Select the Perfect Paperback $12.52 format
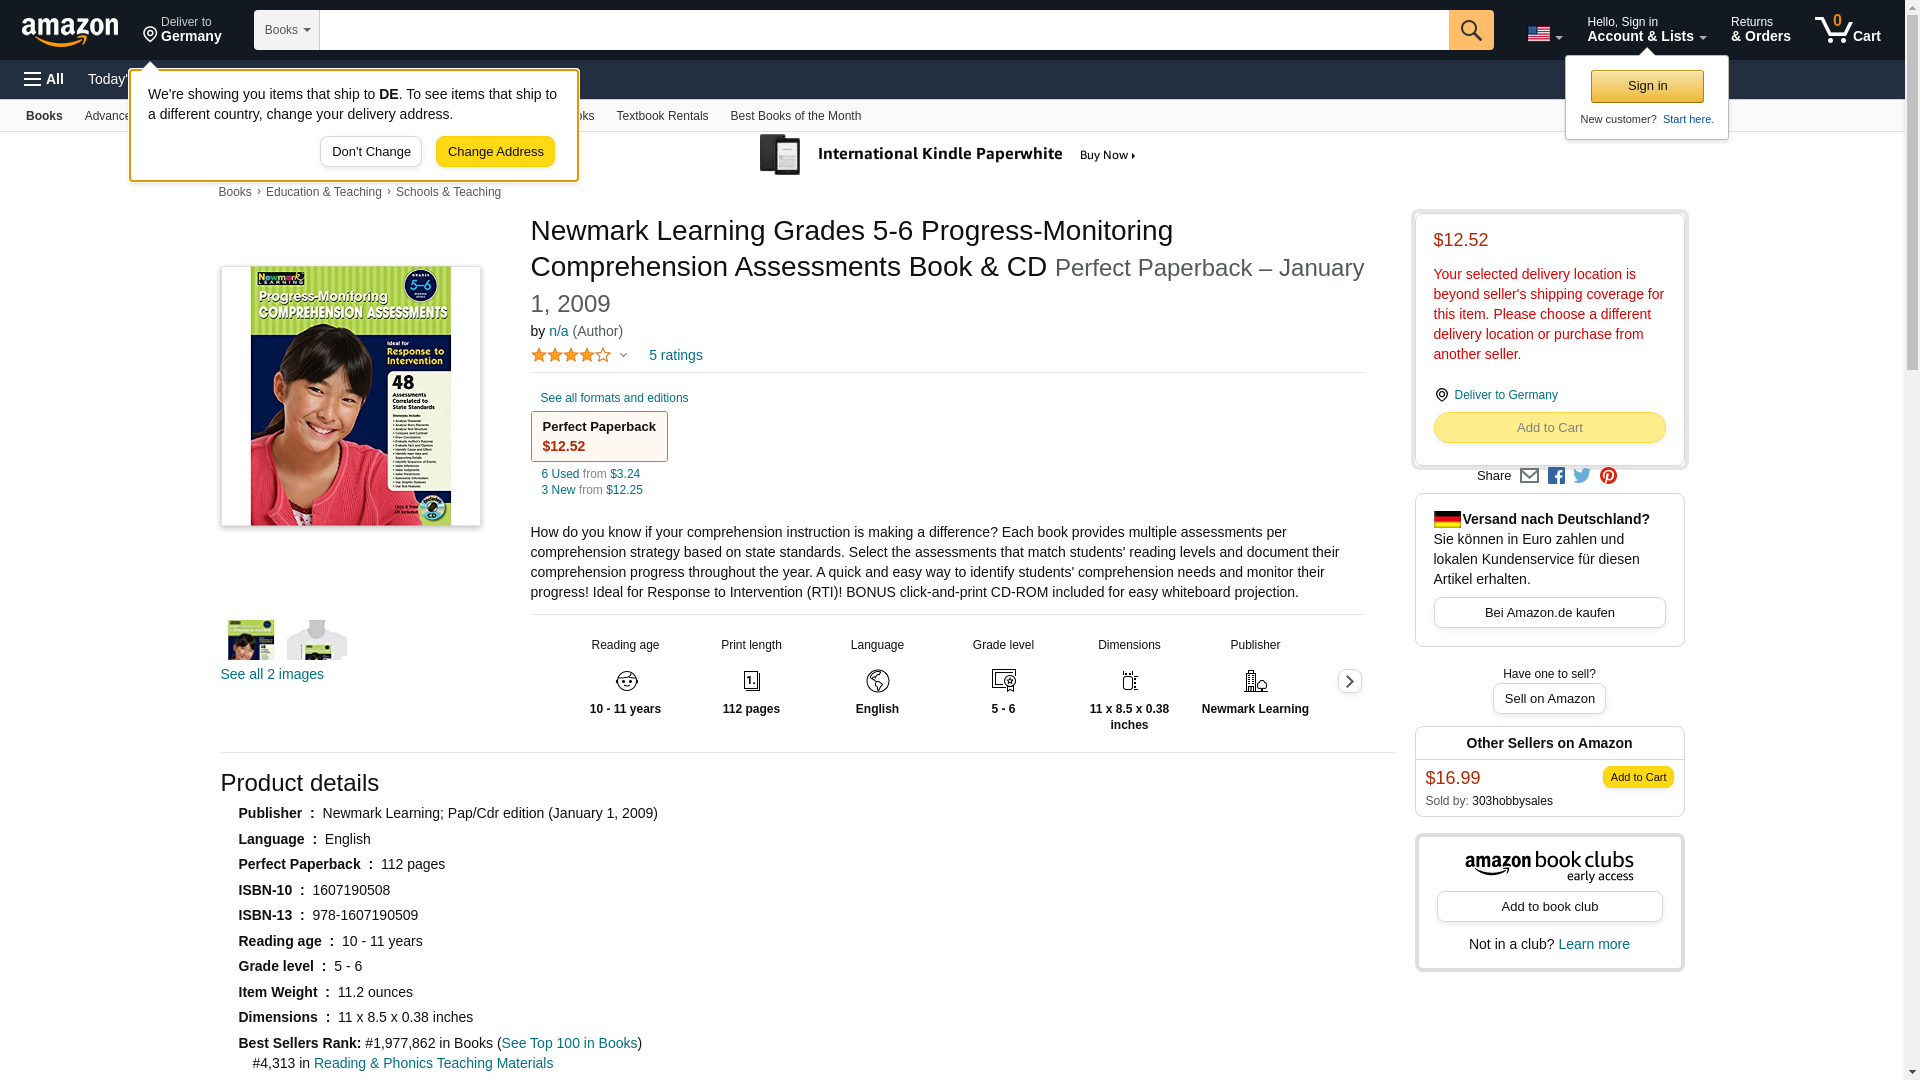The image size is (1920, 1080). [598, 437]
